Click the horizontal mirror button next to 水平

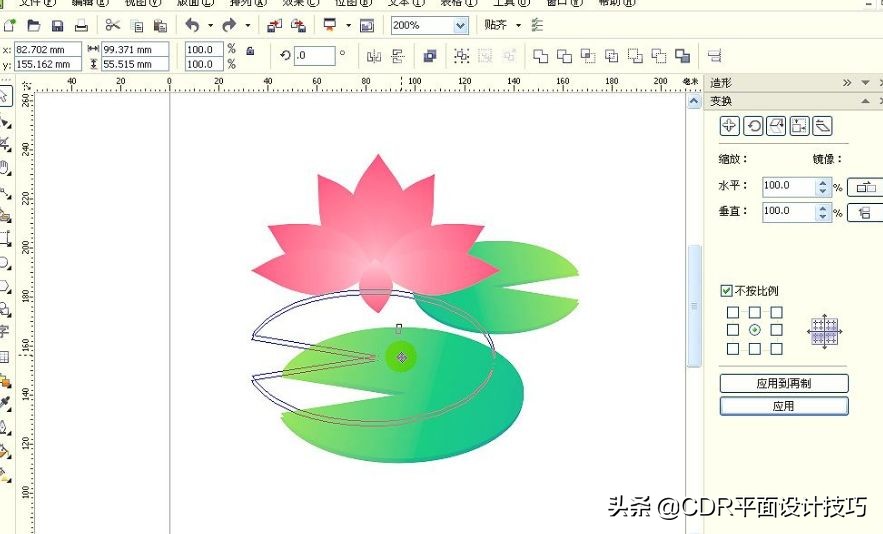[866, 187]
